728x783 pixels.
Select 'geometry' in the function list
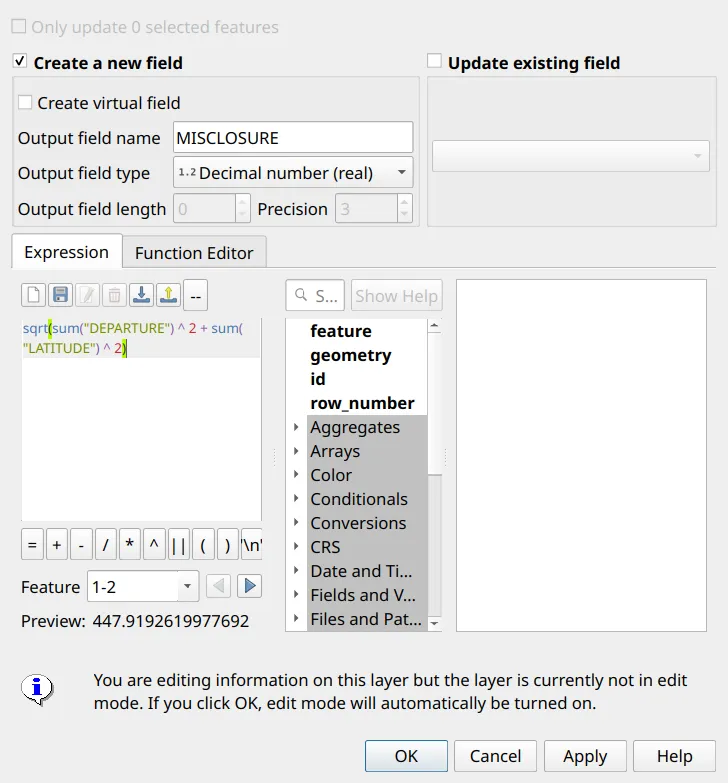[351, 355]
